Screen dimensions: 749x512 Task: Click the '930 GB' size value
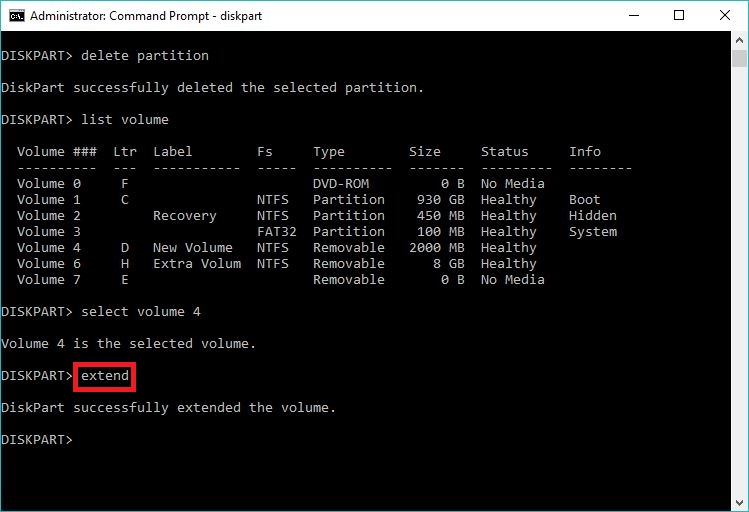tap(440, 200)
